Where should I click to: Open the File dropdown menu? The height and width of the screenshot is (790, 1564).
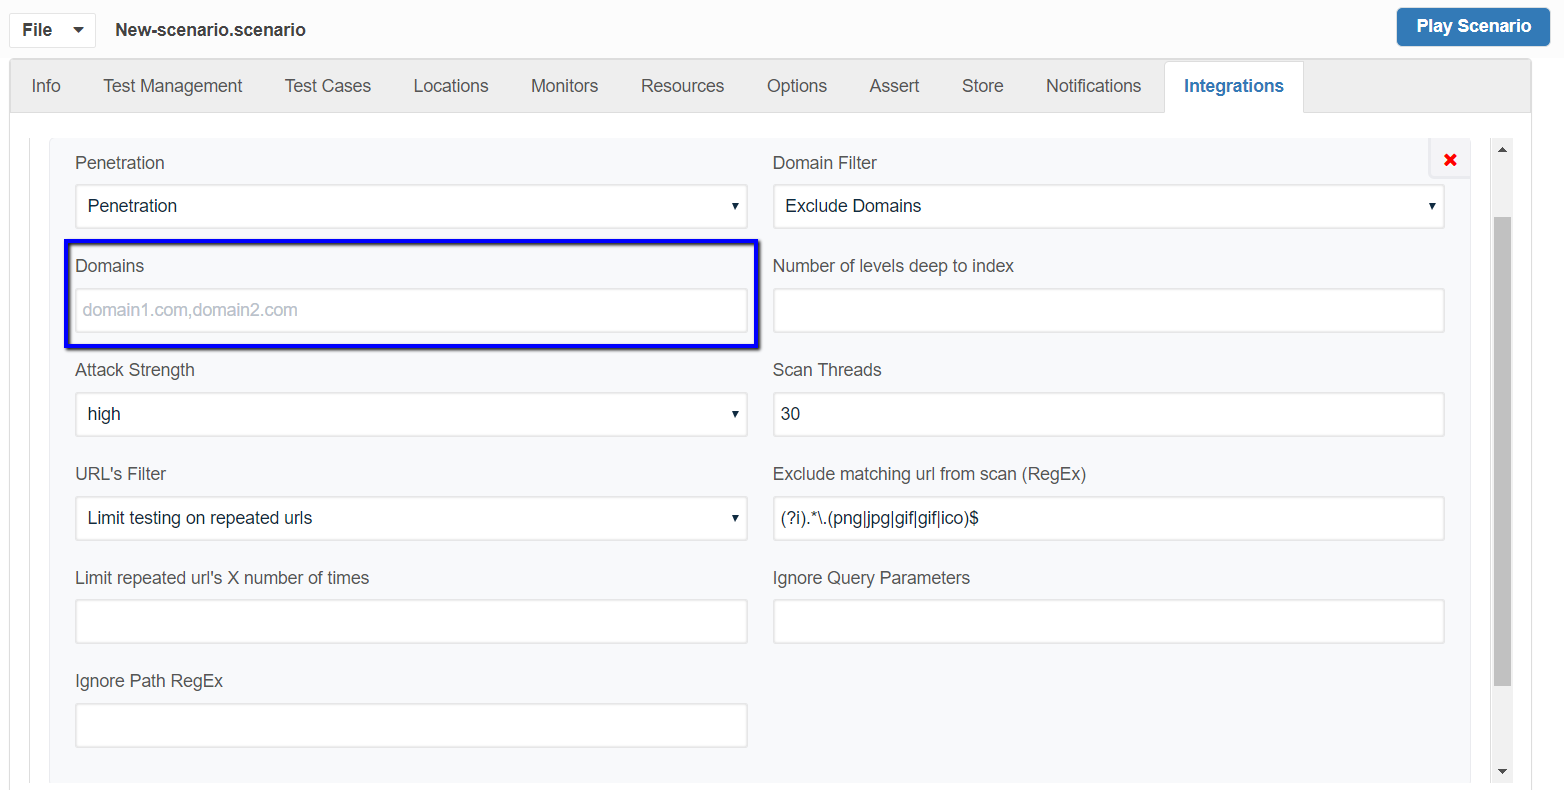pos(52,30)
